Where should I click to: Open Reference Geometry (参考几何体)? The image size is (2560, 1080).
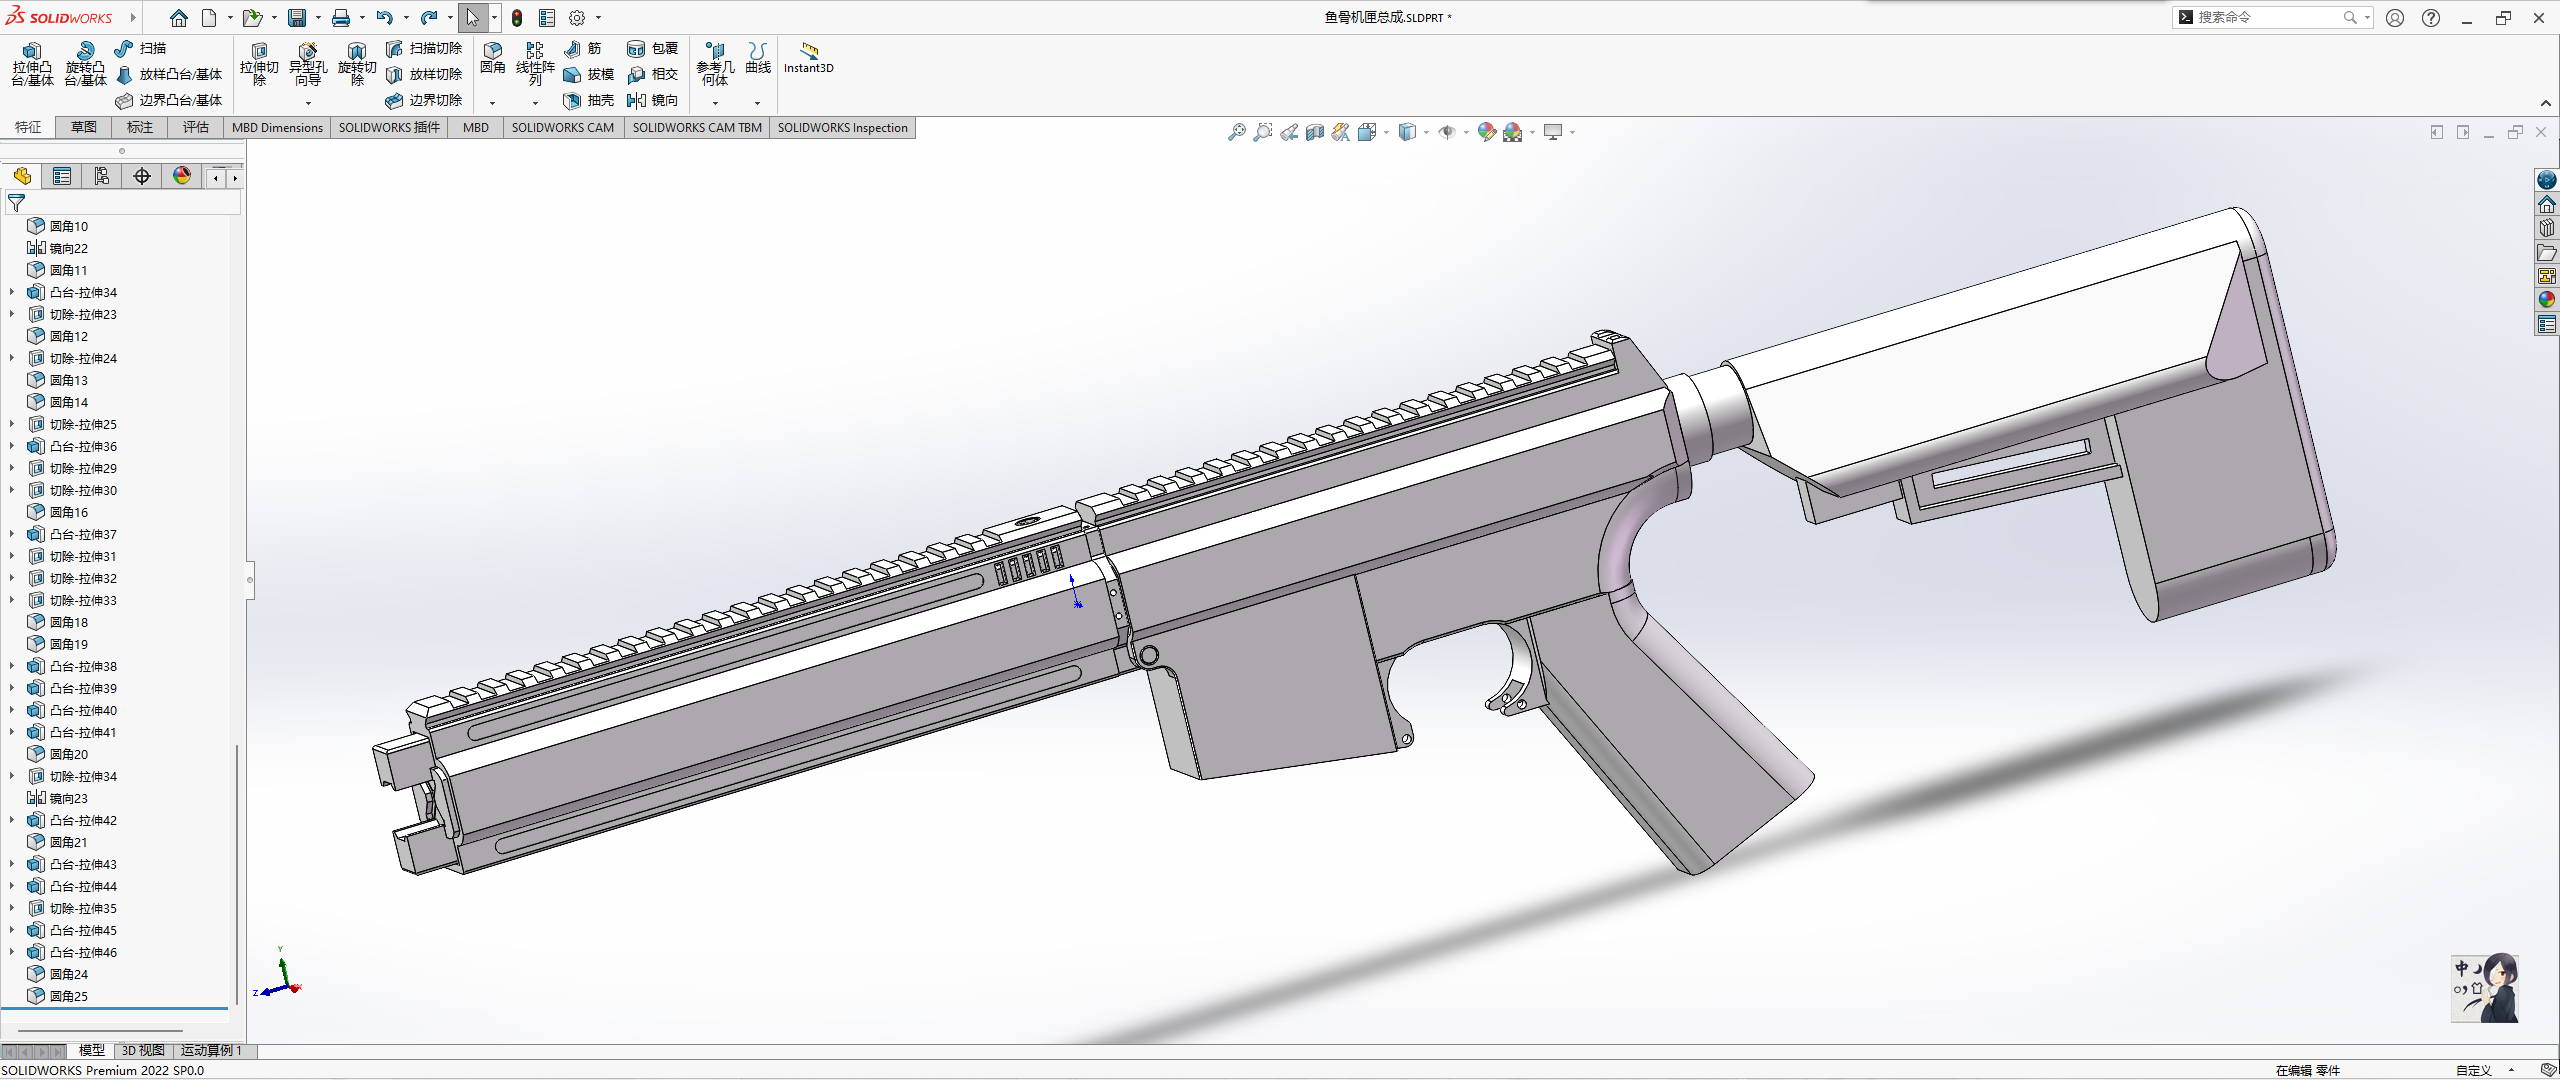[x=715, y=65]
